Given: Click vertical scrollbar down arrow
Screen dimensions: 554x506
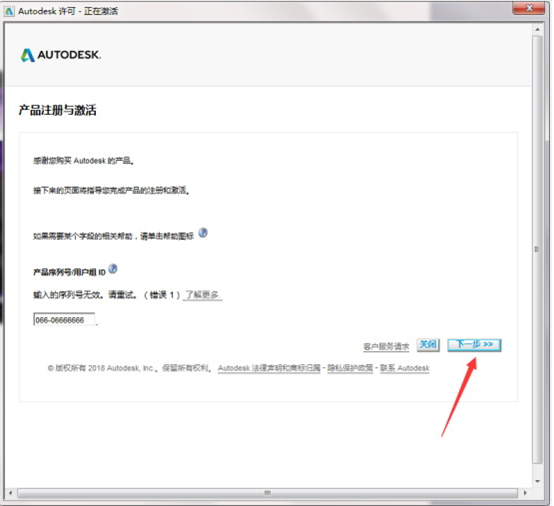Looking at the screenshot, I should (x=537, y=481).
